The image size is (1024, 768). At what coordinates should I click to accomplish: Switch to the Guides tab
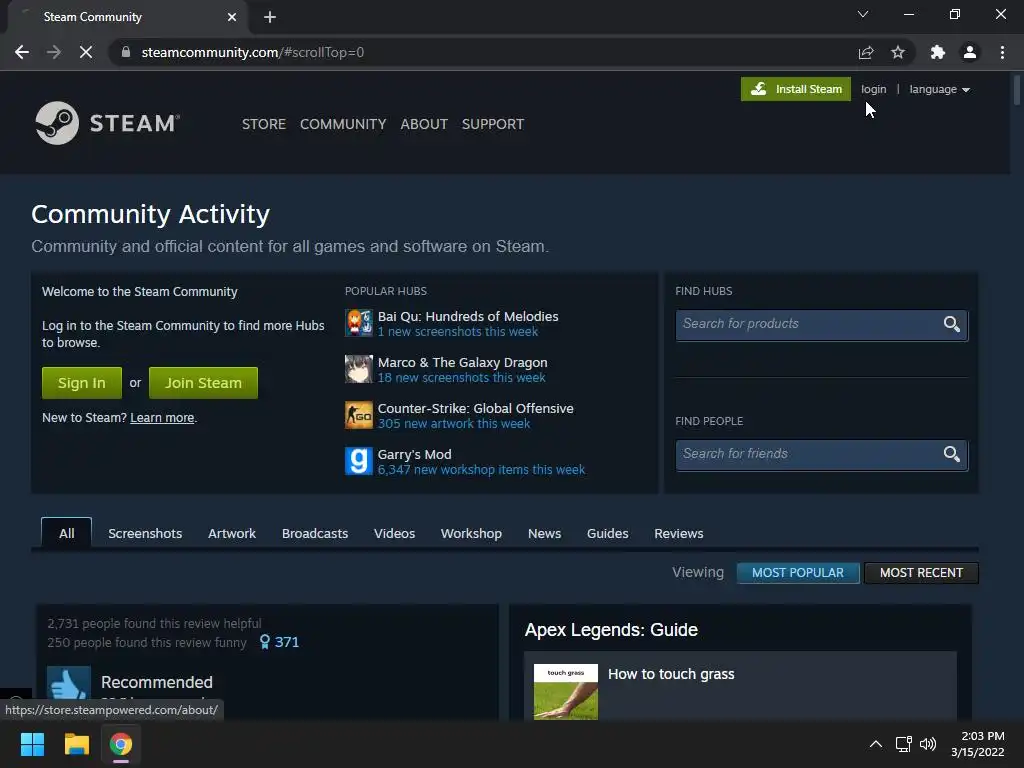pos(607,534)
